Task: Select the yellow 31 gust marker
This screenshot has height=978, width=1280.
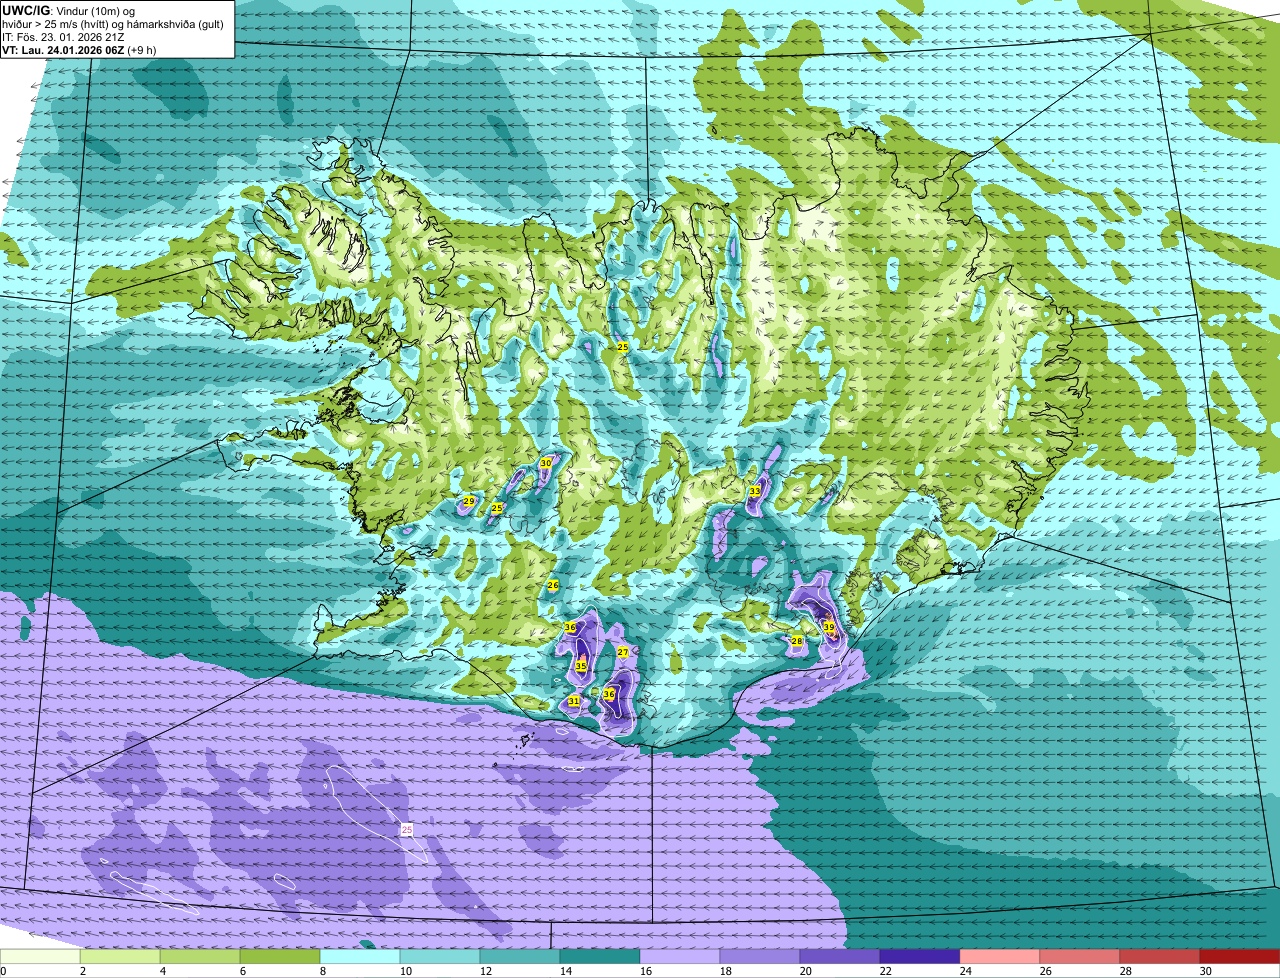Action: point(574,702)
